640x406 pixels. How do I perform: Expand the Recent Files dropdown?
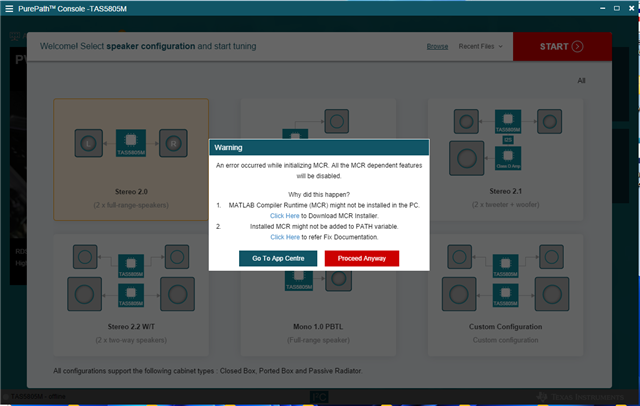coord(480,47)
